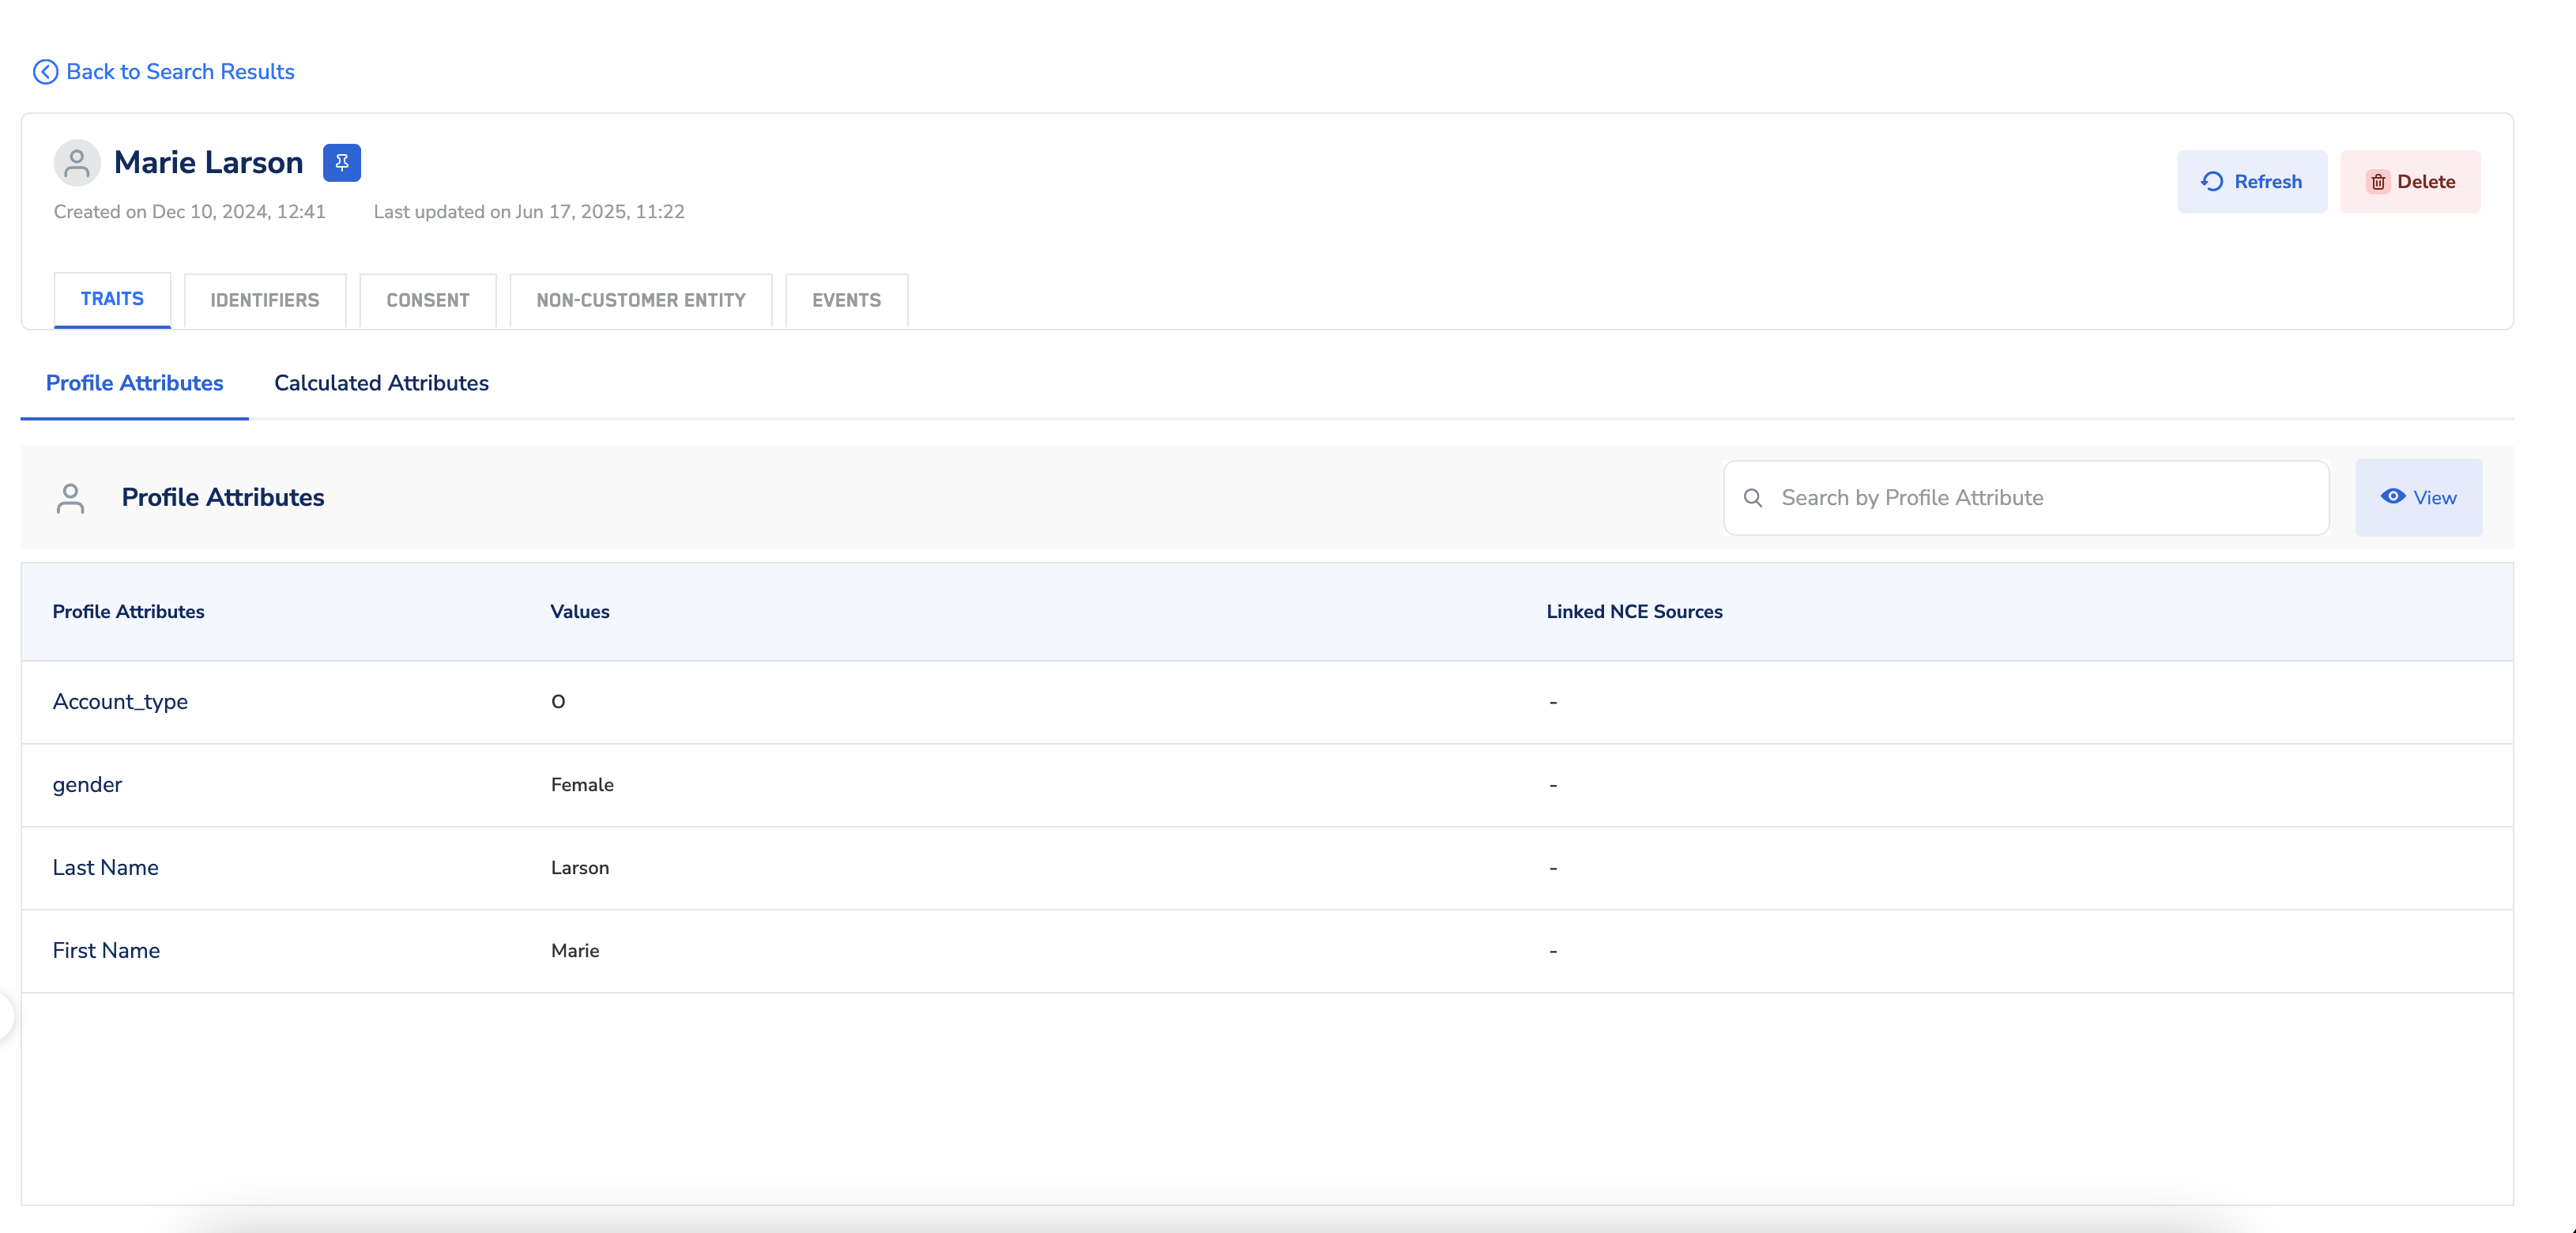Viewport: 2576px width, 1233px height.
Task: Go to the EVENTS tab
Action: click(846, 301)
